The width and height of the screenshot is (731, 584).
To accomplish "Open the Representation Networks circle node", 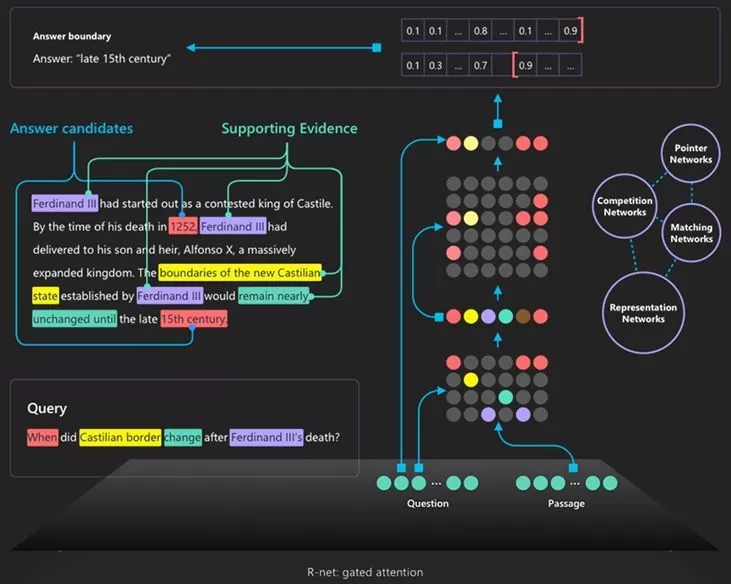I will click(x=643, y=313).
